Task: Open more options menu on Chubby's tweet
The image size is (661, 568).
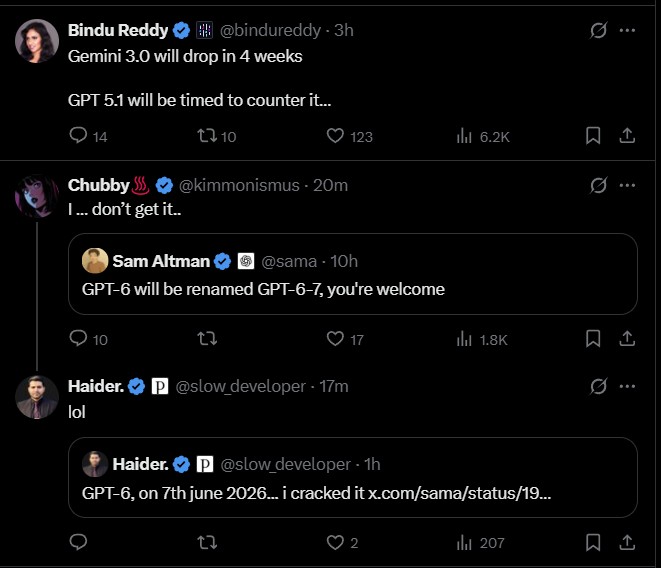Action: [x=627, y=185]
